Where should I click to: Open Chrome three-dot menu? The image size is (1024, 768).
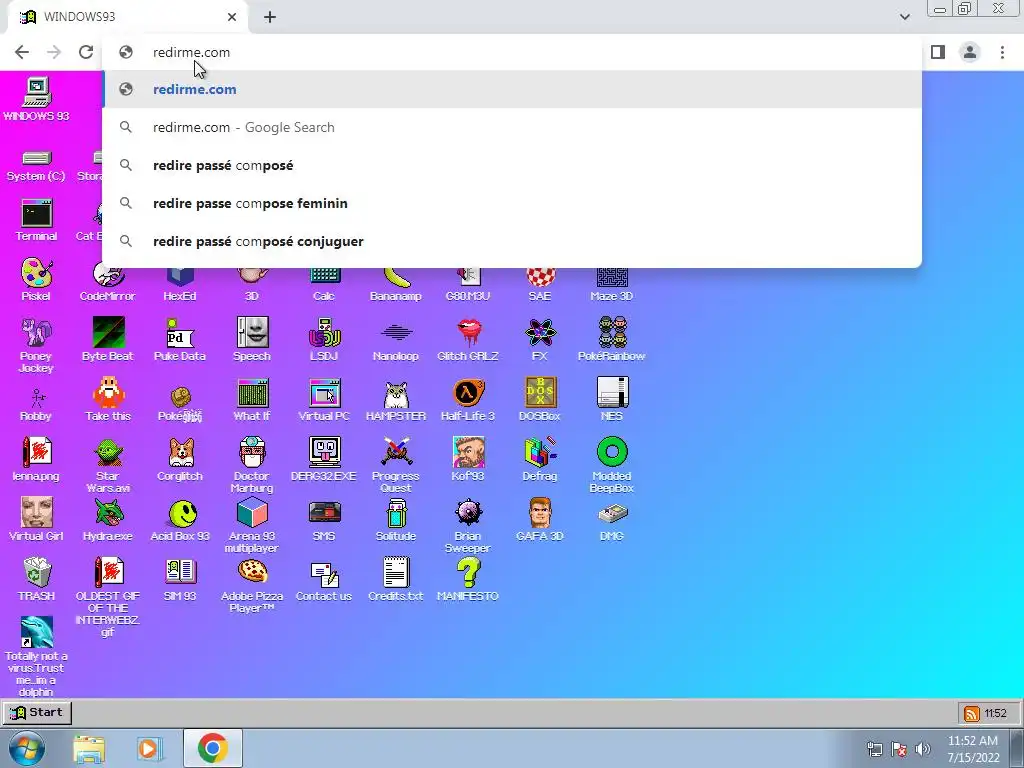(x=1002, y=52)
